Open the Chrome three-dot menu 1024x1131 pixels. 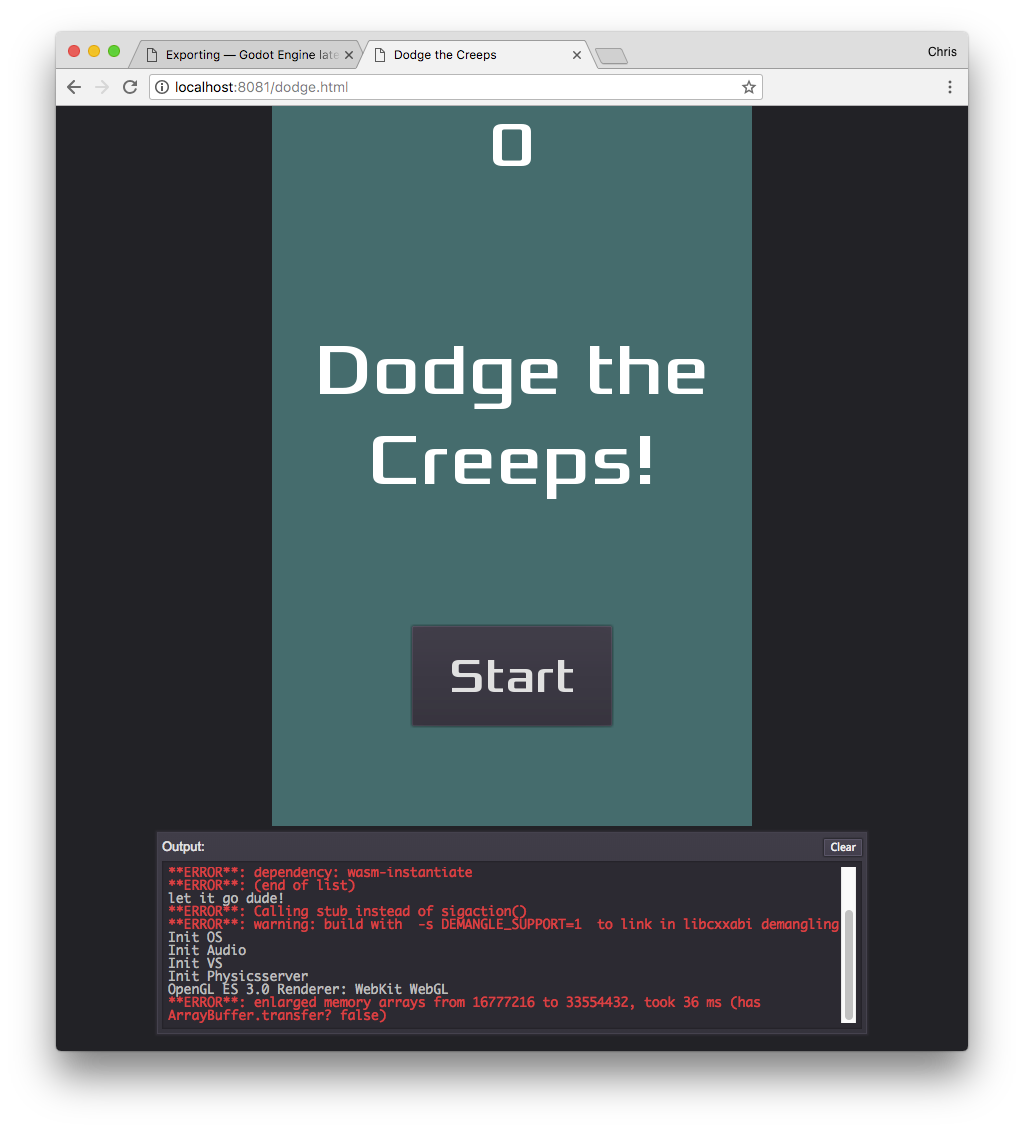click(949, 87)
